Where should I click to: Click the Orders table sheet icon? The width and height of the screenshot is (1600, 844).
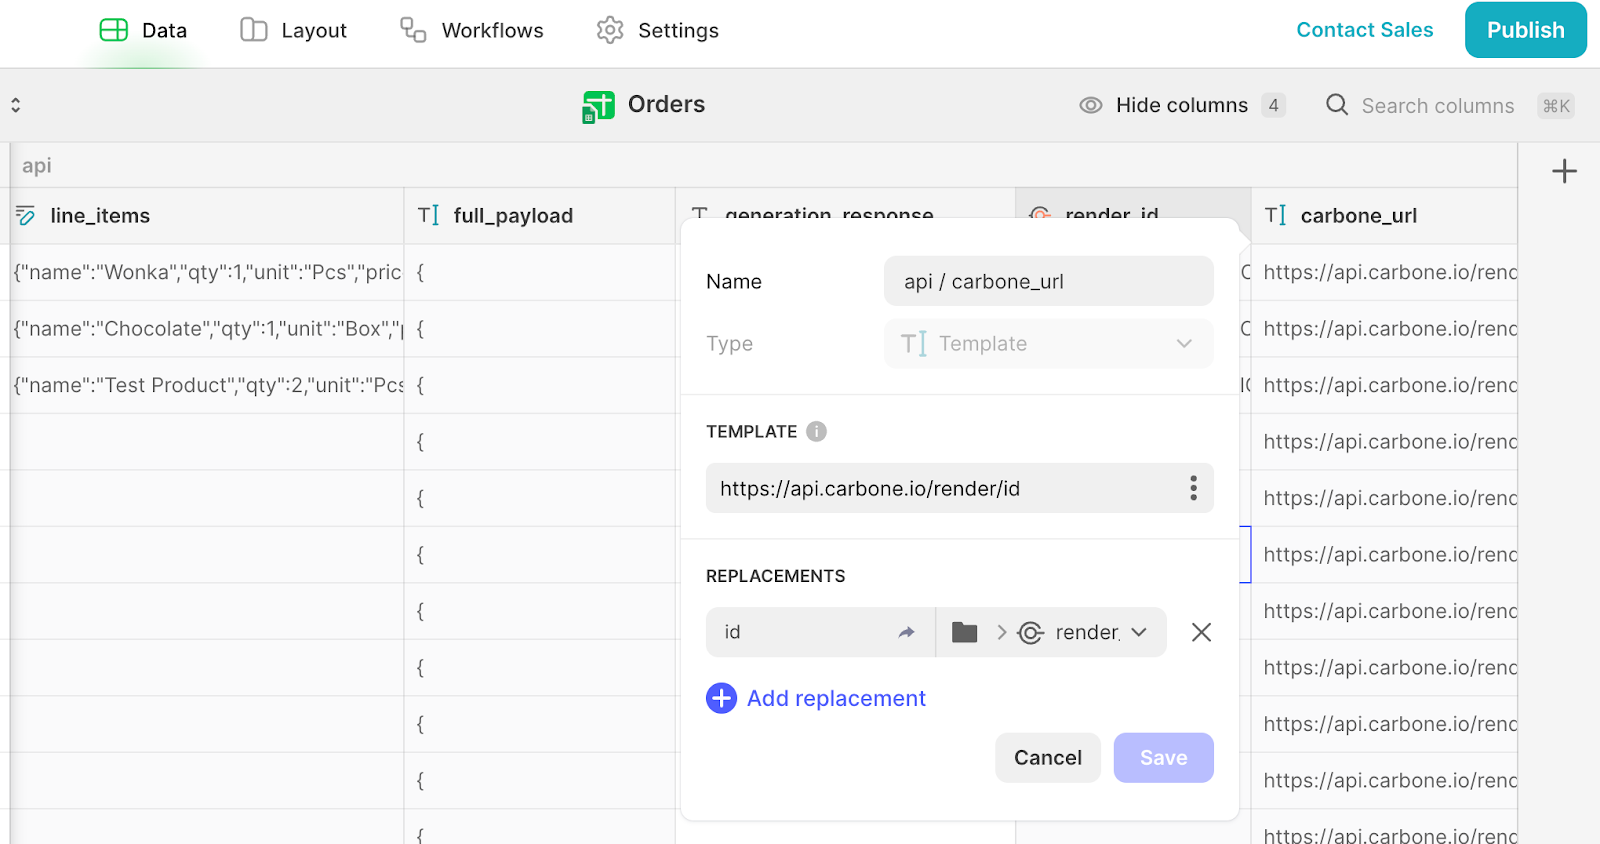(x=598, y=106)
